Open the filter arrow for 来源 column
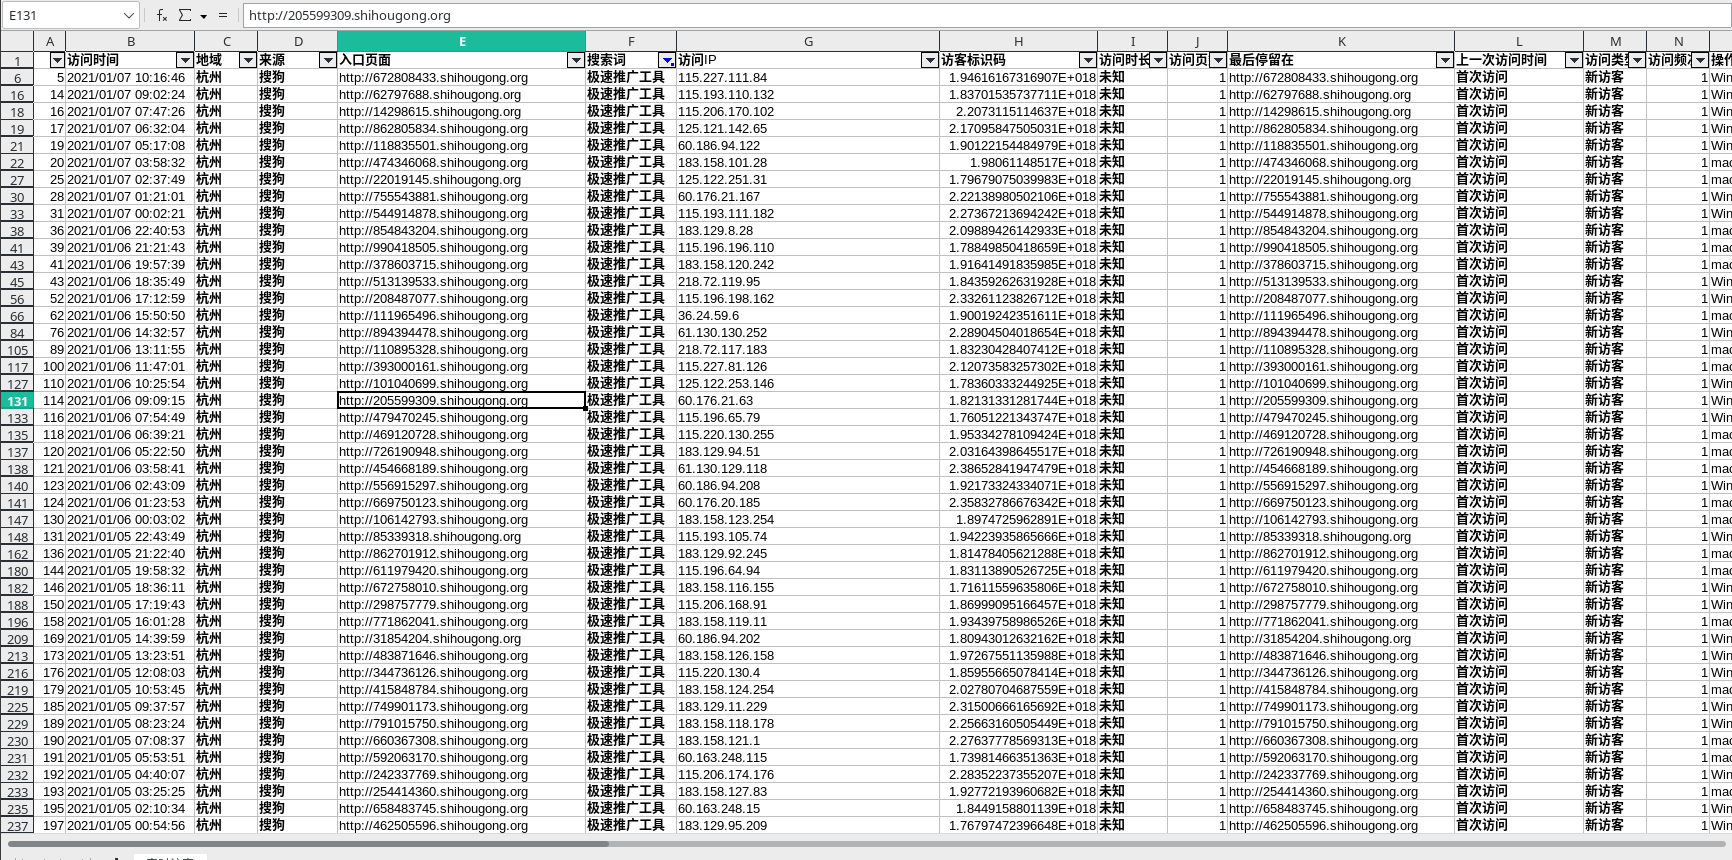The image size is (1732, 860). click(327, 60)
